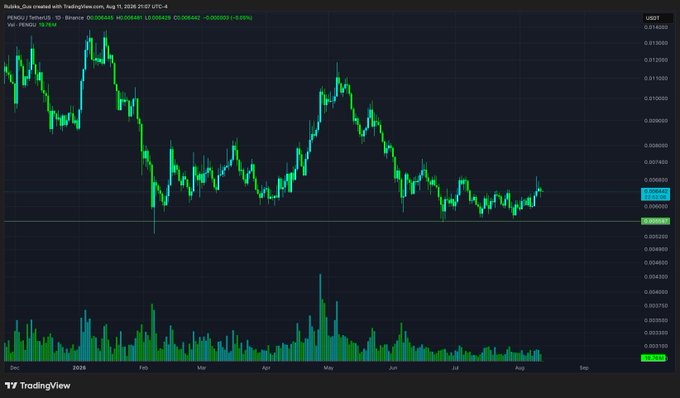Click the 0.004300 price scale label
Screen dimensions: 680x398
(656, 277)
